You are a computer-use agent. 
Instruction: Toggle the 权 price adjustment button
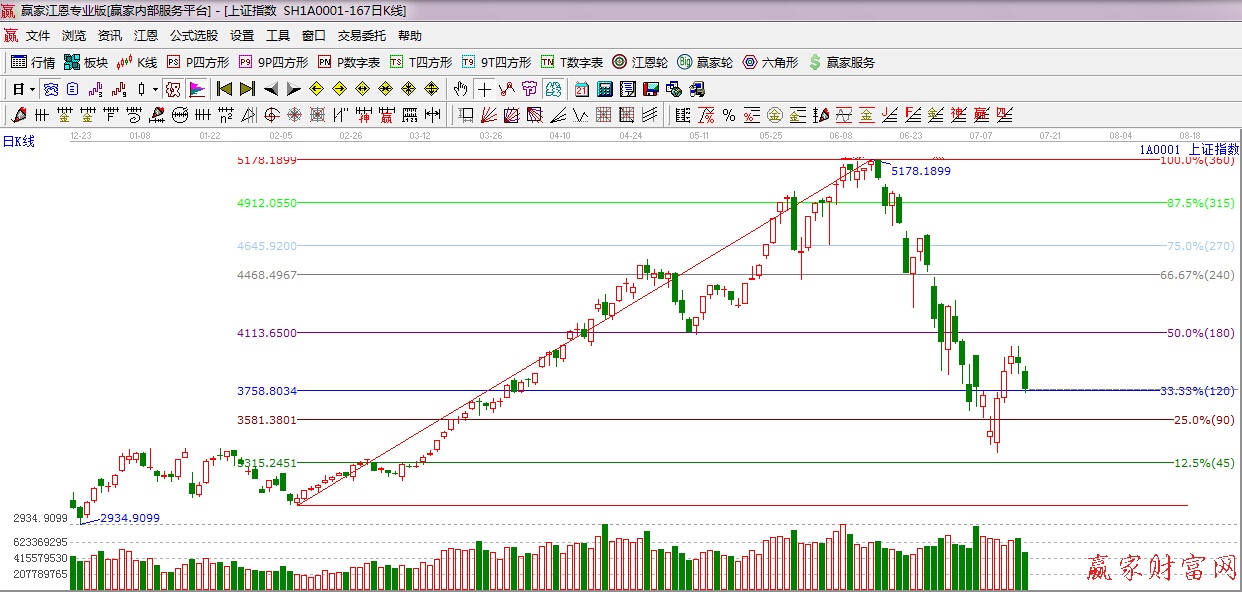[173, 89]
